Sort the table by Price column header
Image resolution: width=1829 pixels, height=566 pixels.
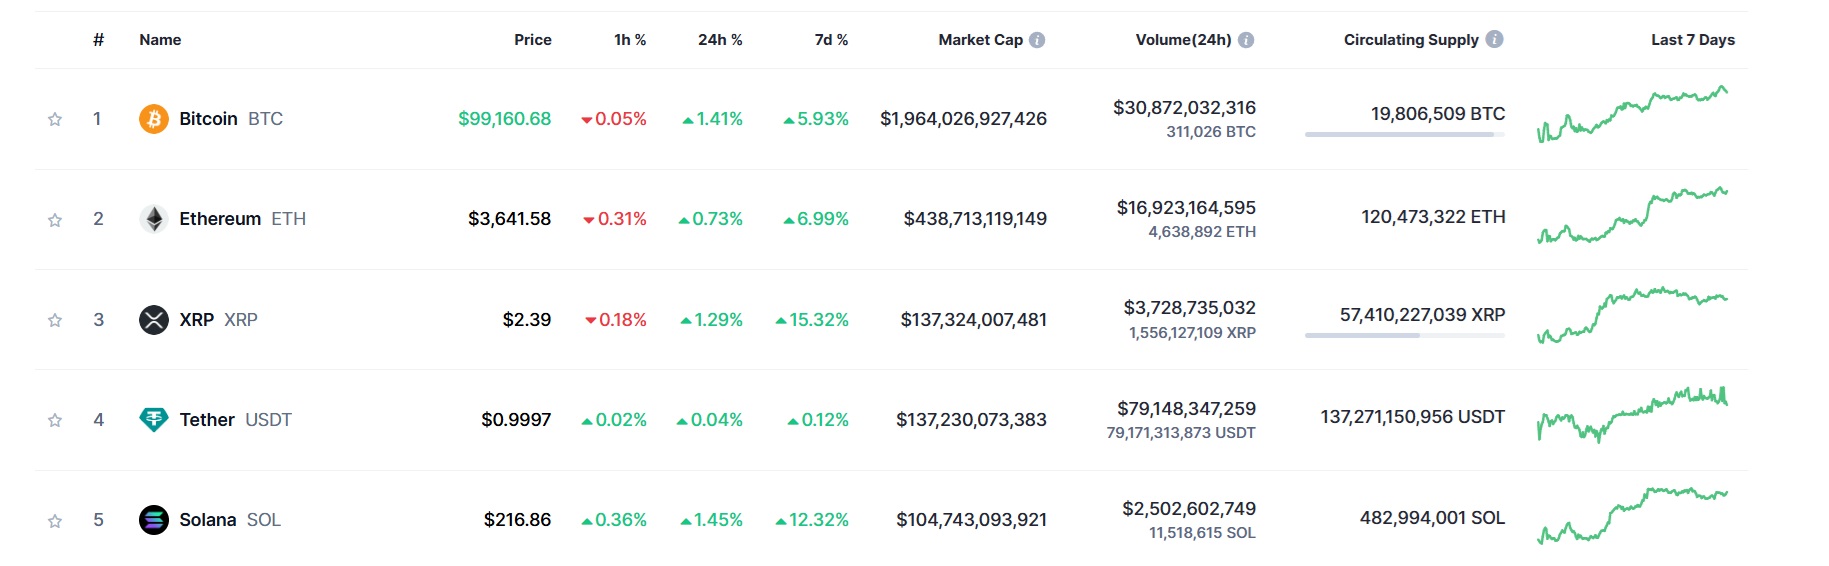(x=532, y=40)
